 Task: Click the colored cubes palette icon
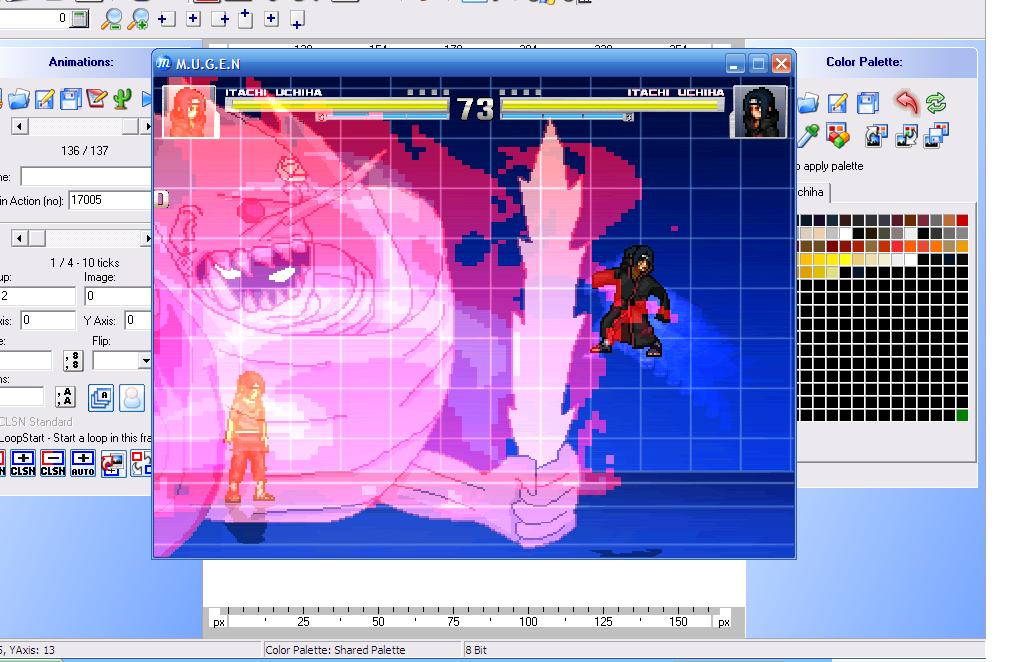click(837, 135)
